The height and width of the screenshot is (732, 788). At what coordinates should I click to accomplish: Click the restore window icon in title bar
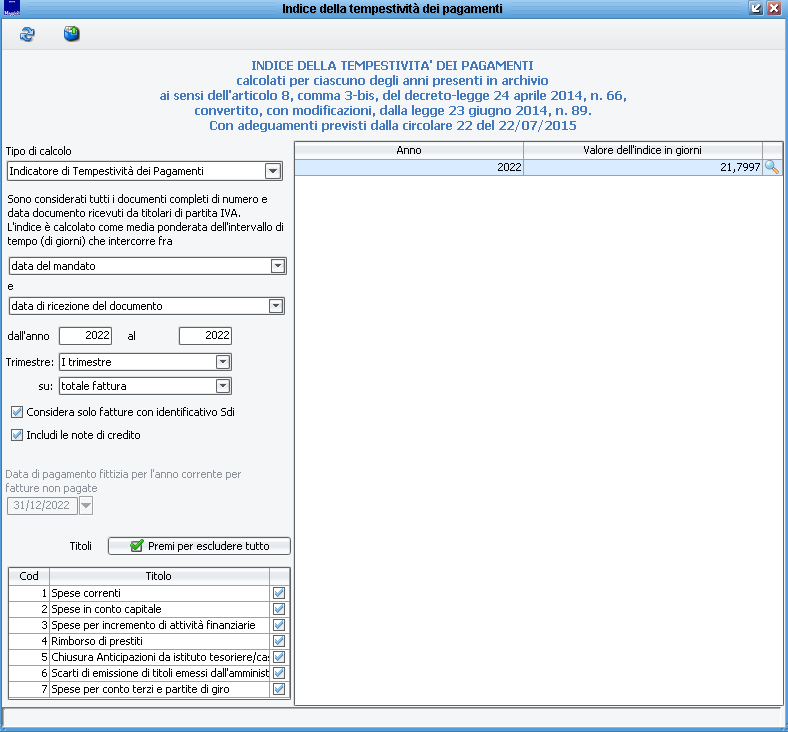pos(756,8)
